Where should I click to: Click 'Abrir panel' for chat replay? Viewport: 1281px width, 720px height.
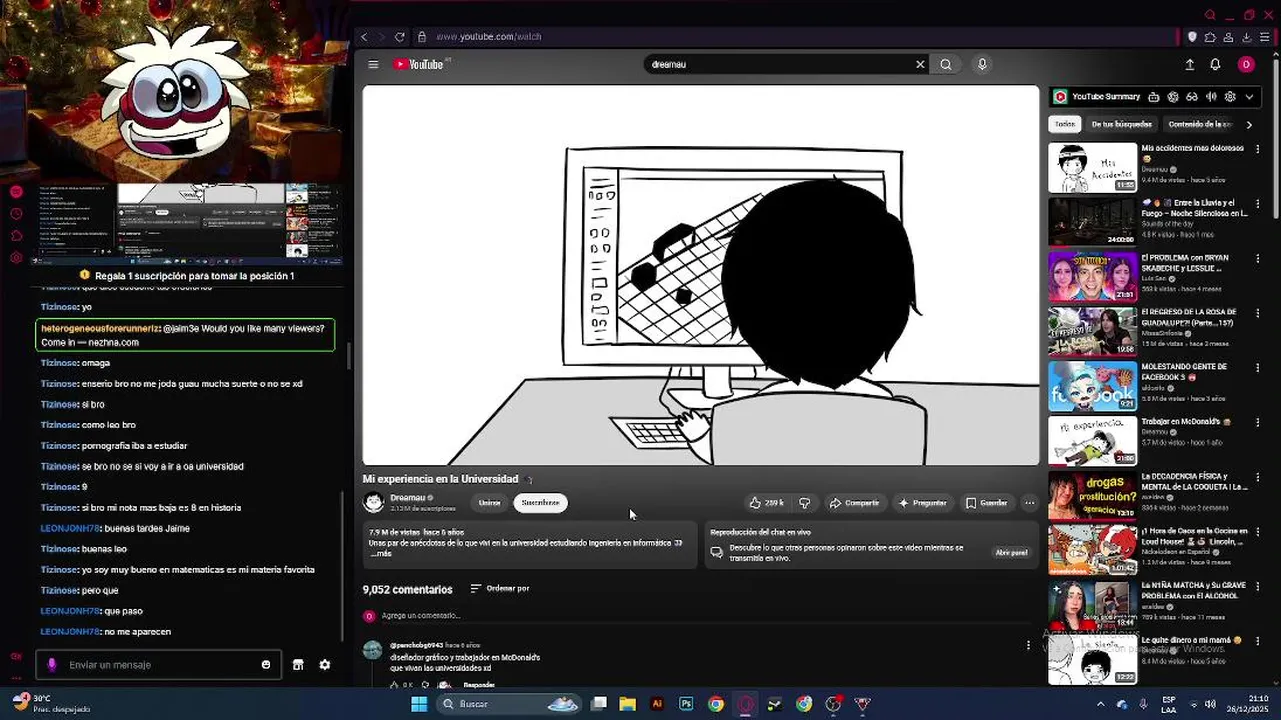(x=1011, y=552)
